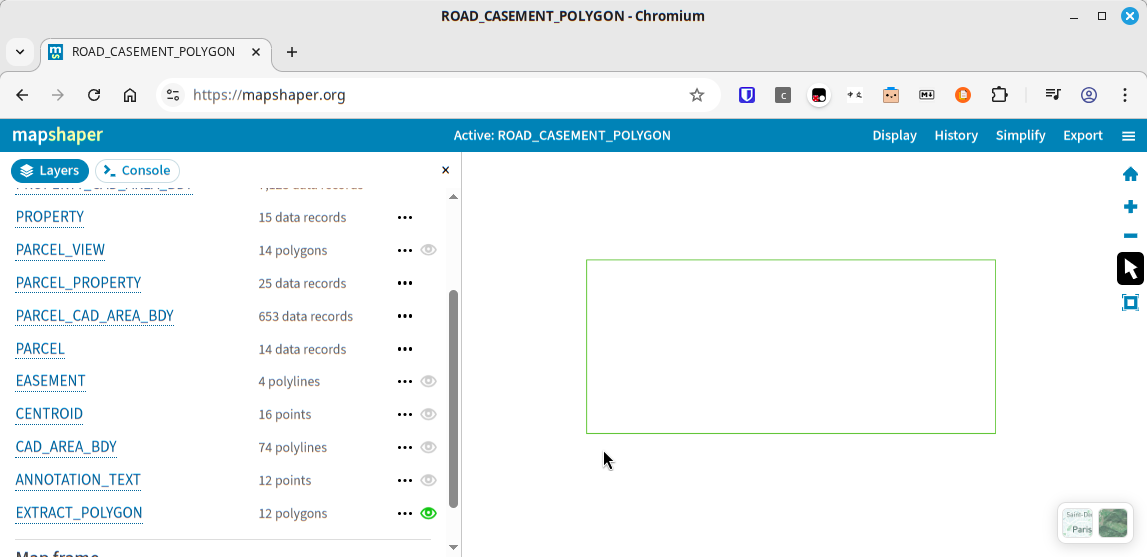Open the tab search dropdown arrow

pyautogui.click(x=20, y=52)
